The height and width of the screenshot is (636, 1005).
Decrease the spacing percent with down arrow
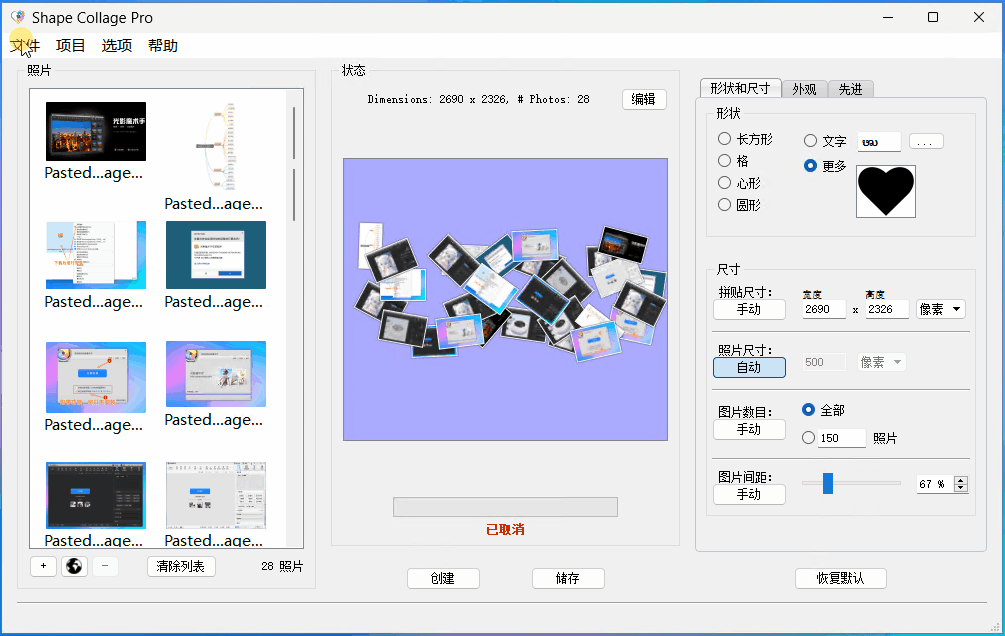point(960,488)
